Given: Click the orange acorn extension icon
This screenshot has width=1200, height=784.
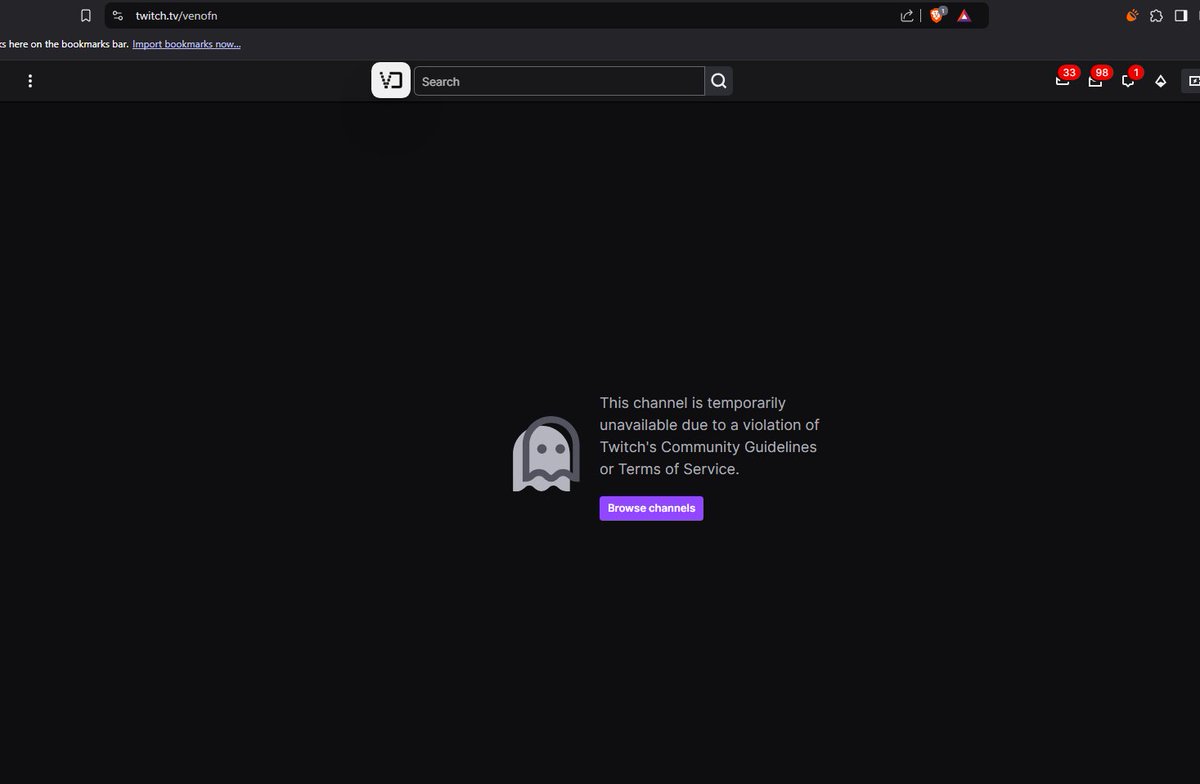Looking at the screenshot, I should tap(1132, 16).
